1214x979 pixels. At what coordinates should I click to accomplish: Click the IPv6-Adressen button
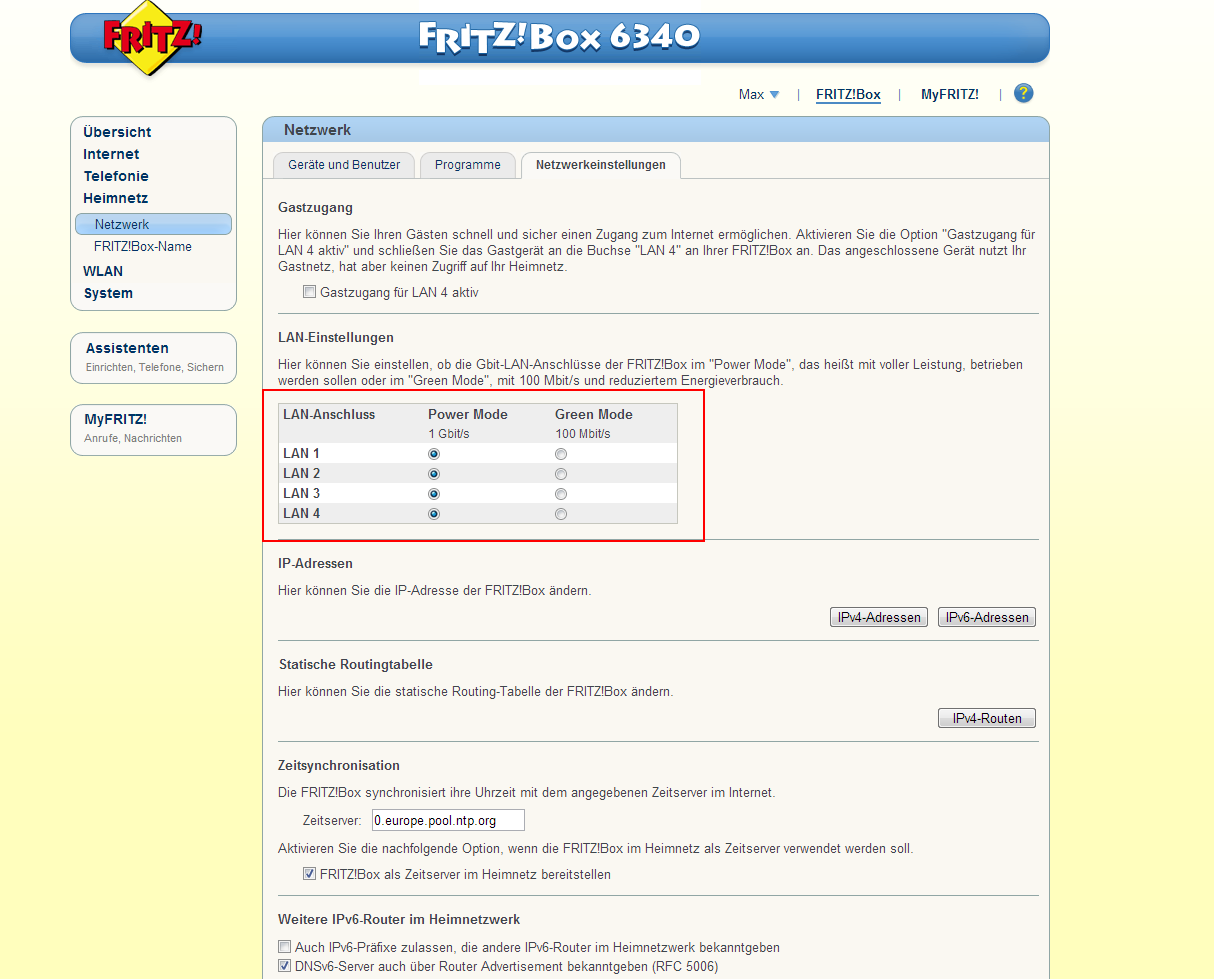click(987, 617)
